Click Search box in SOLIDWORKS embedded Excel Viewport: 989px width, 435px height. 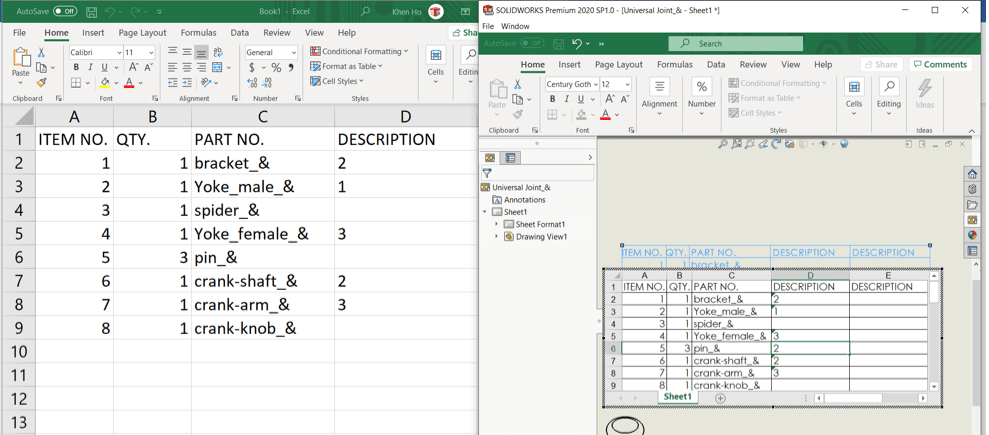(x=735, y=44)
